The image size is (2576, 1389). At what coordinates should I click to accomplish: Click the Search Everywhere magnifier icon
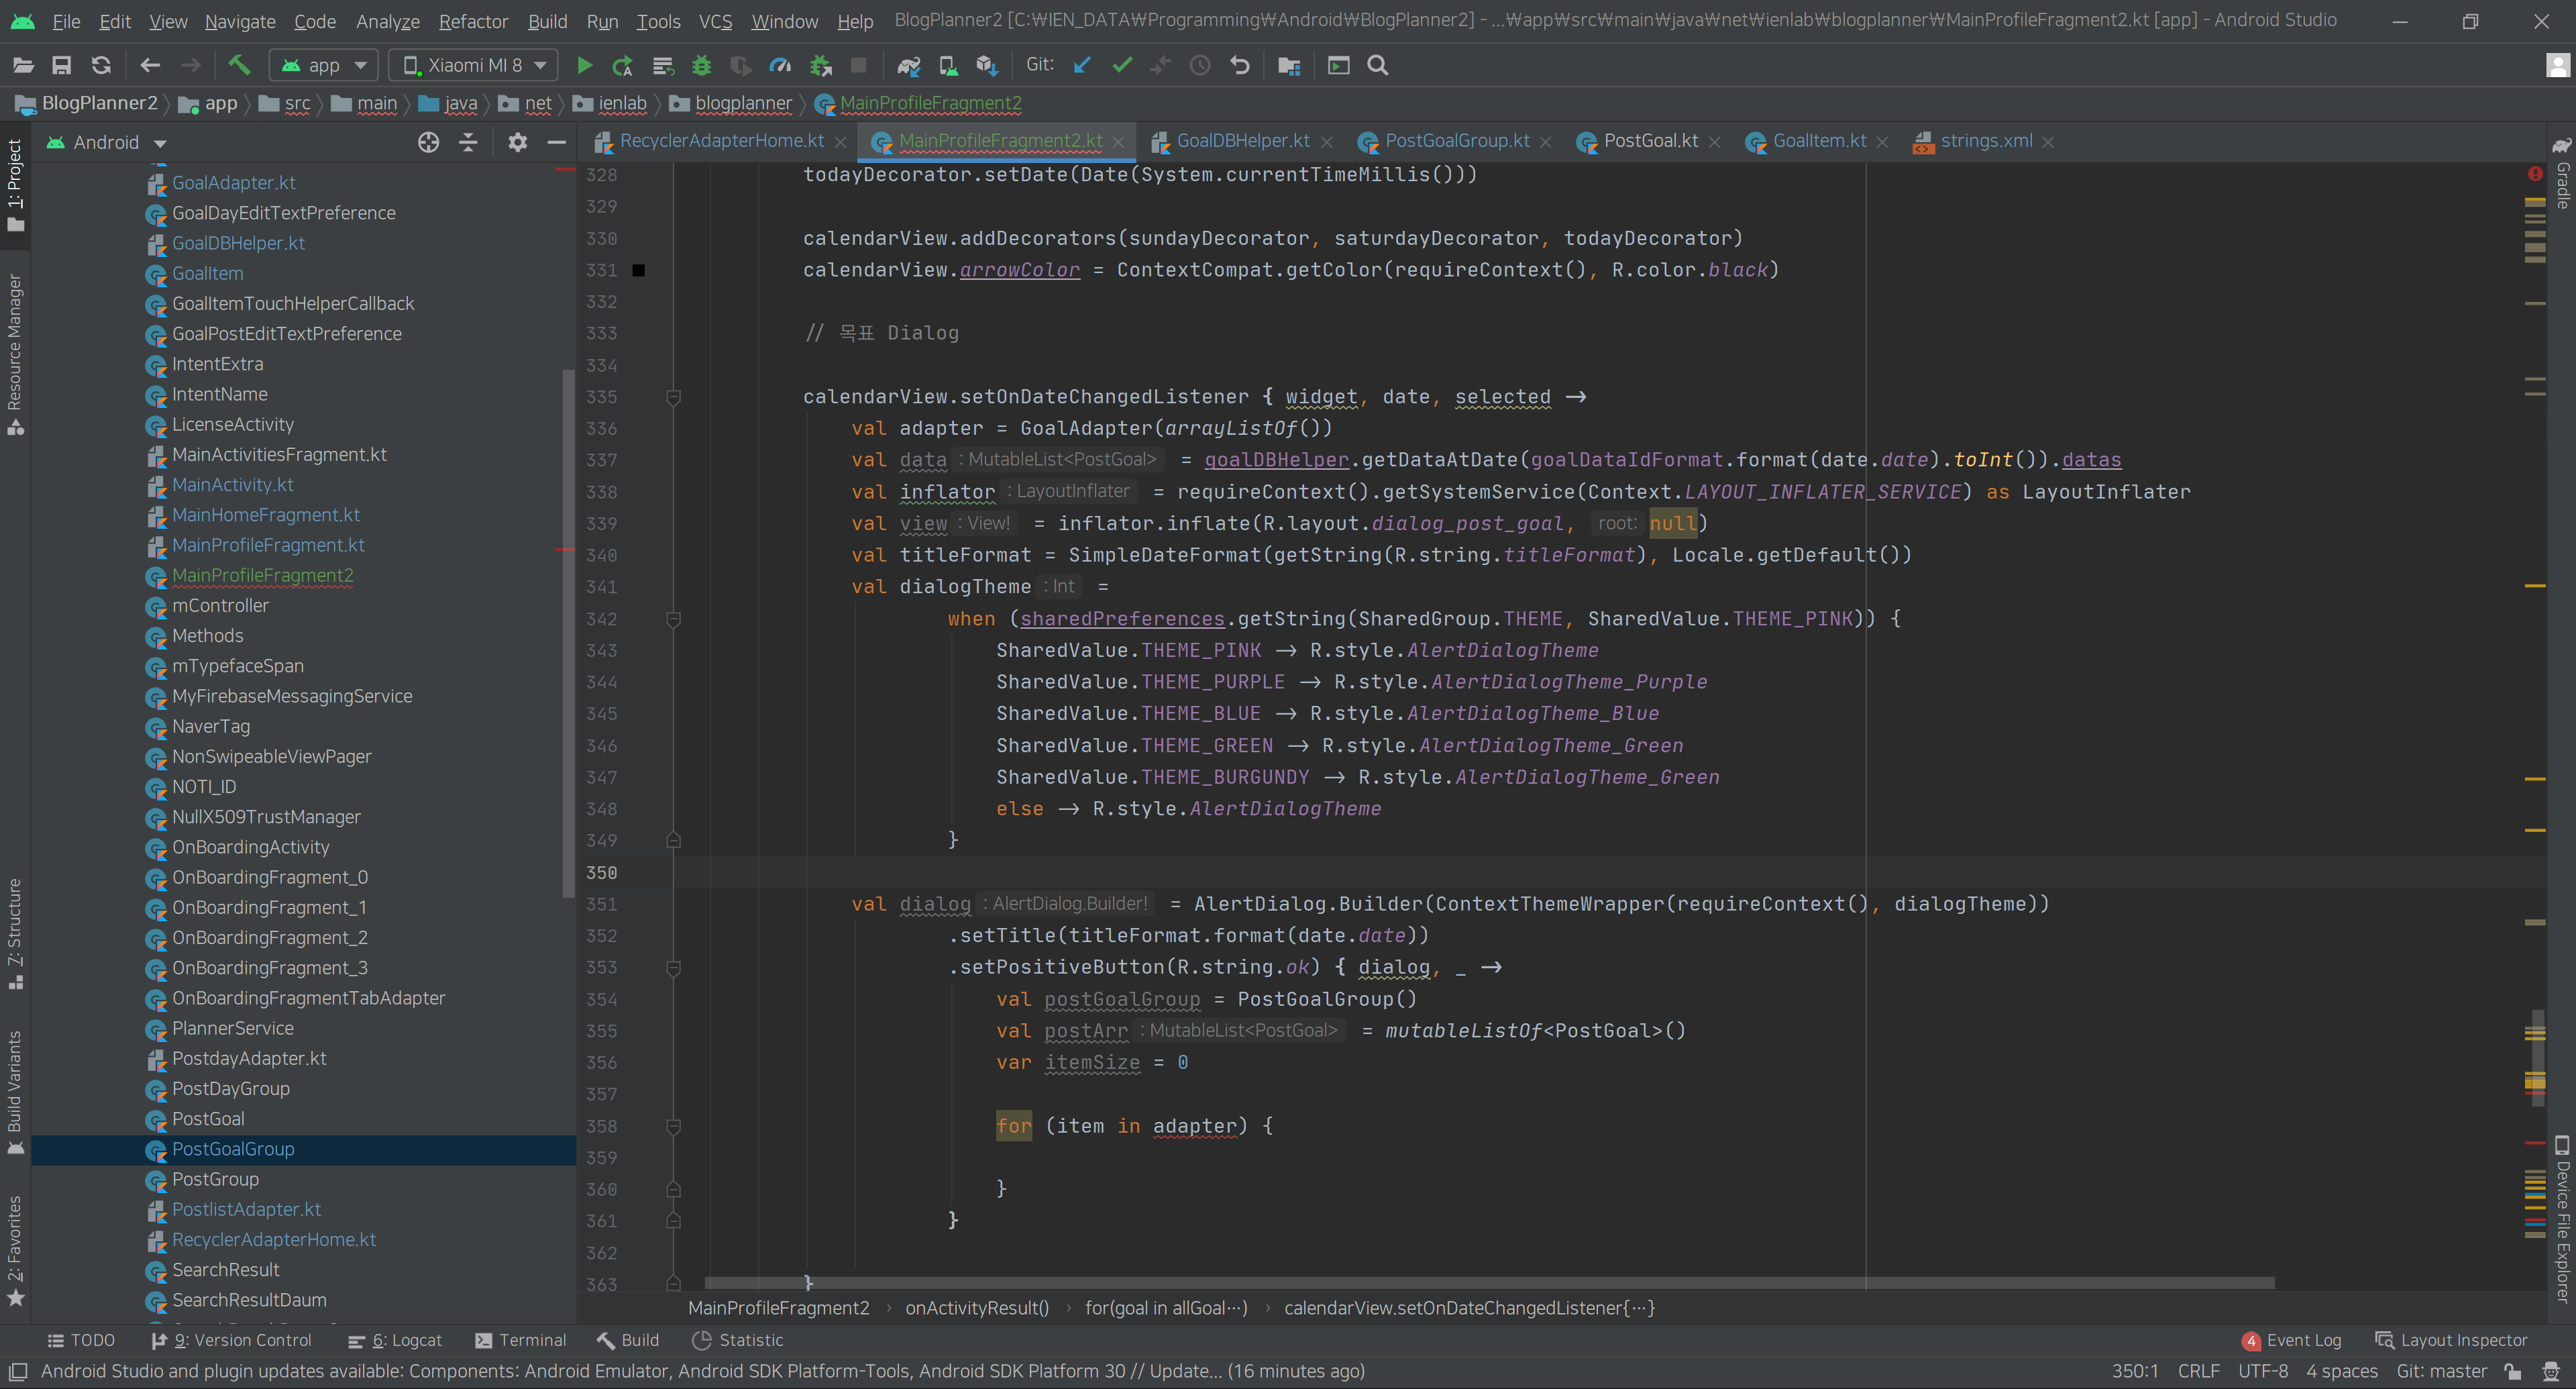tap(1377, 66)
